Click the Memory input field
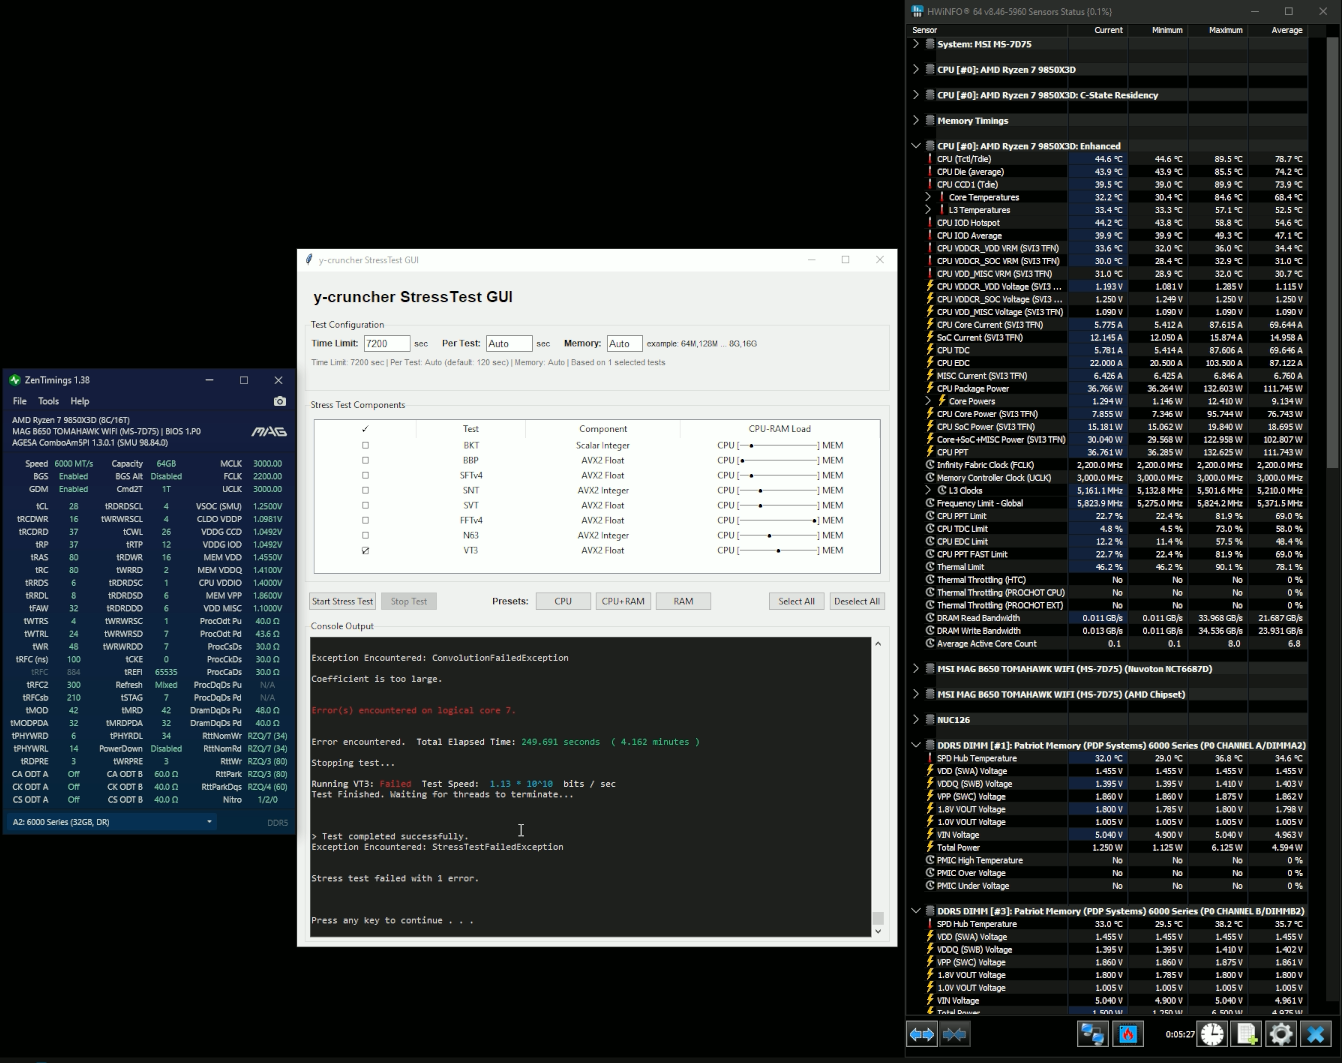This screenshot has height=1063, width=1342. click(x=624, y=343)
